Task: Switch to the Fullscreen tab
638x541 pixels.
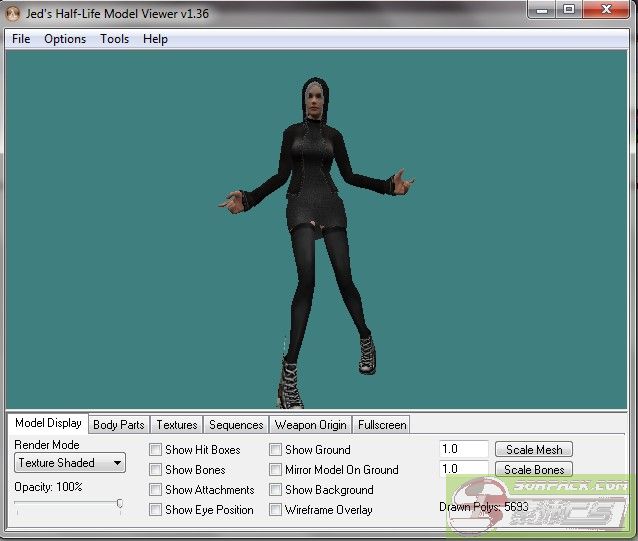Action: pos(382,425)
